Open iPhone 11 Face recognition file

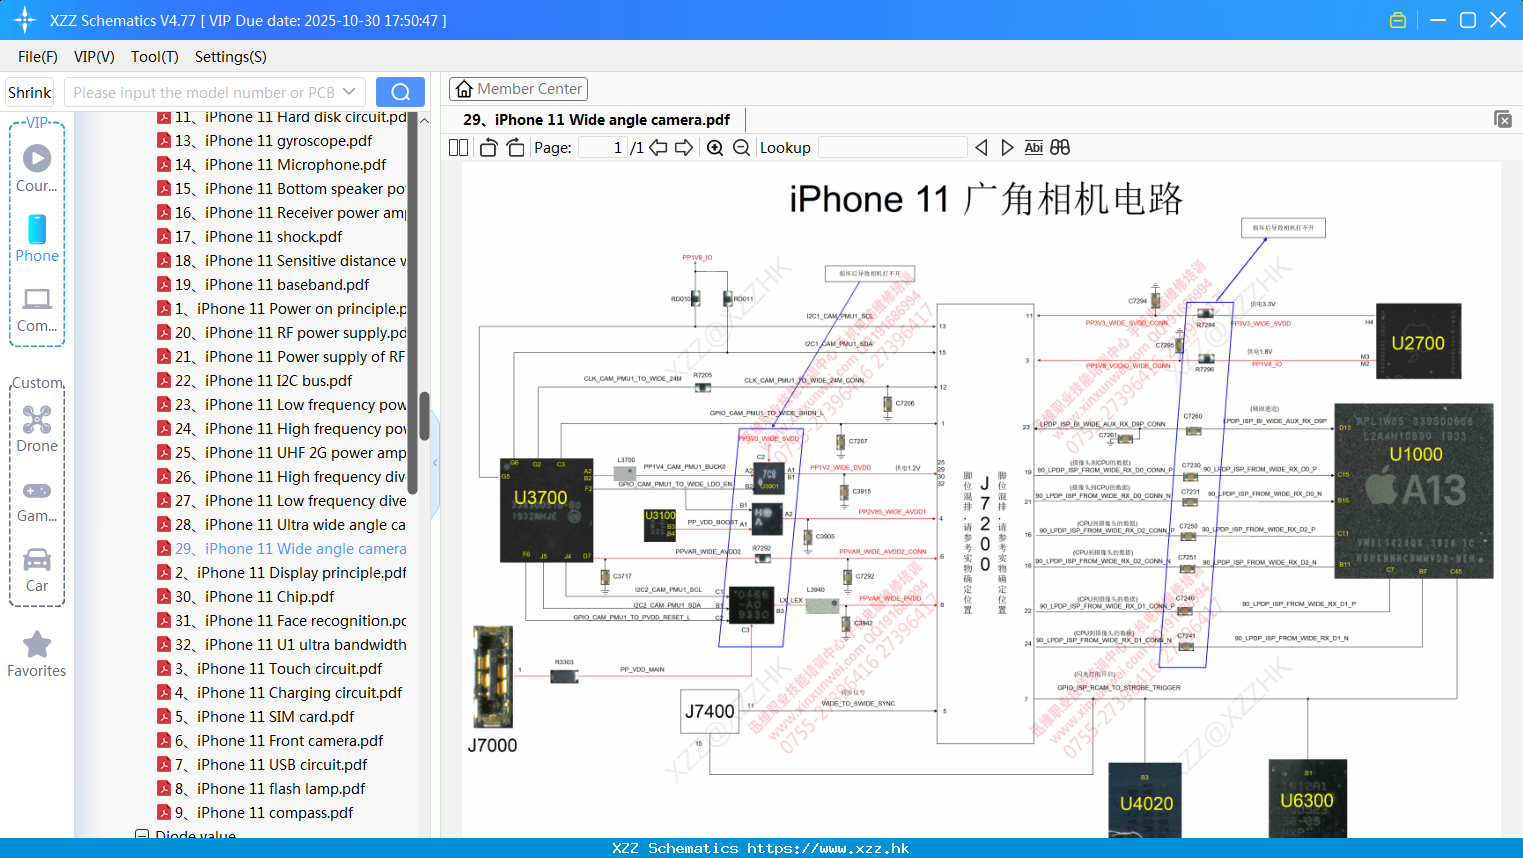[x=282, y=621]
